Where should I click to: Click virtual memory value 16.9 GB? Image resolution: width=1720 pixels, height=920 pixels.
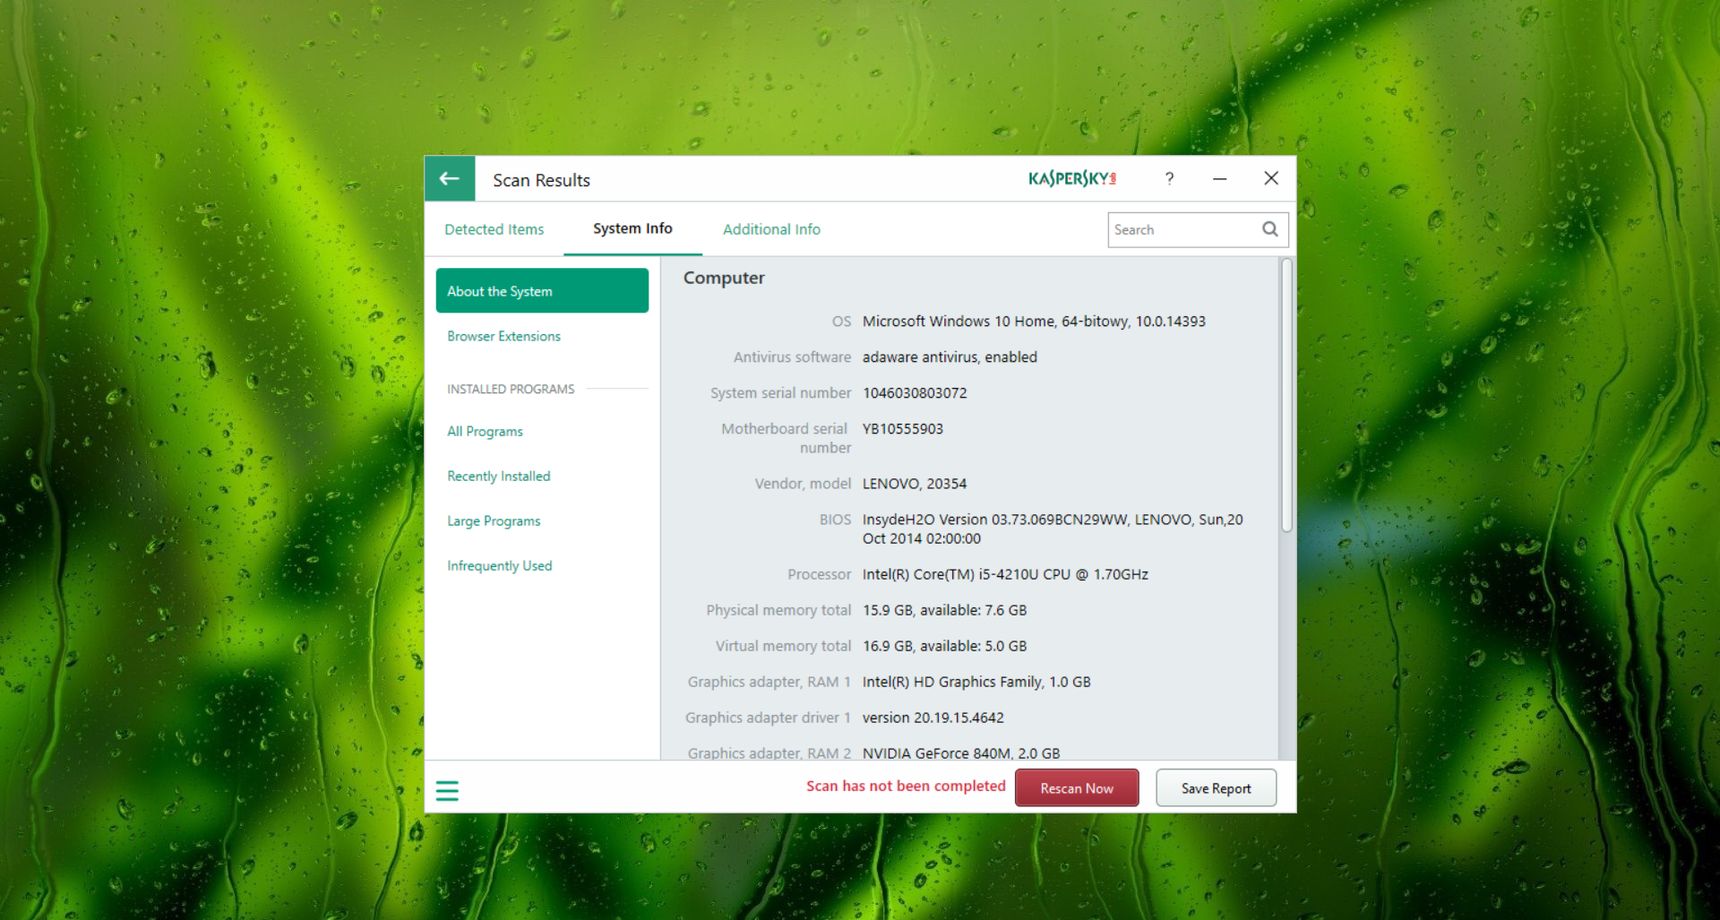point(945,646)
